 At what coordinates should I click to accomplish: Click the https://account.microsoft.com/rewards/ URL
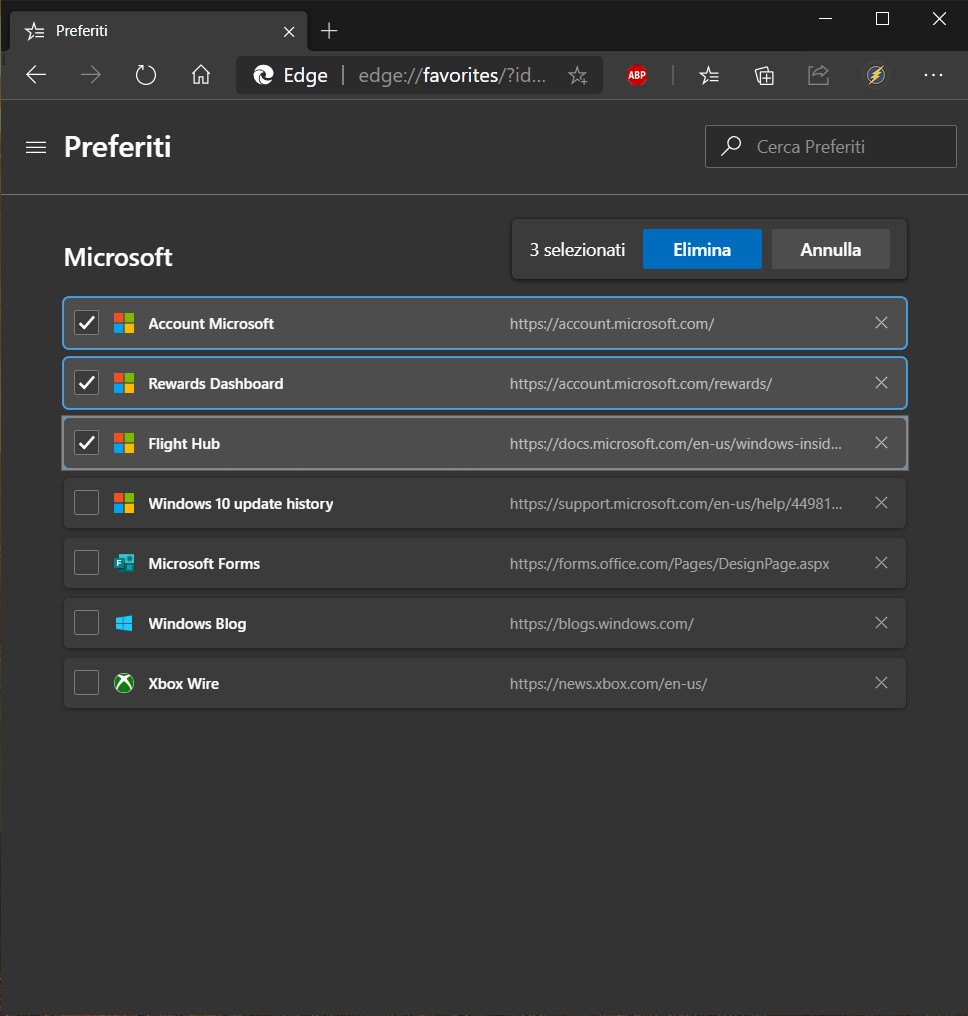coord(640,384)
